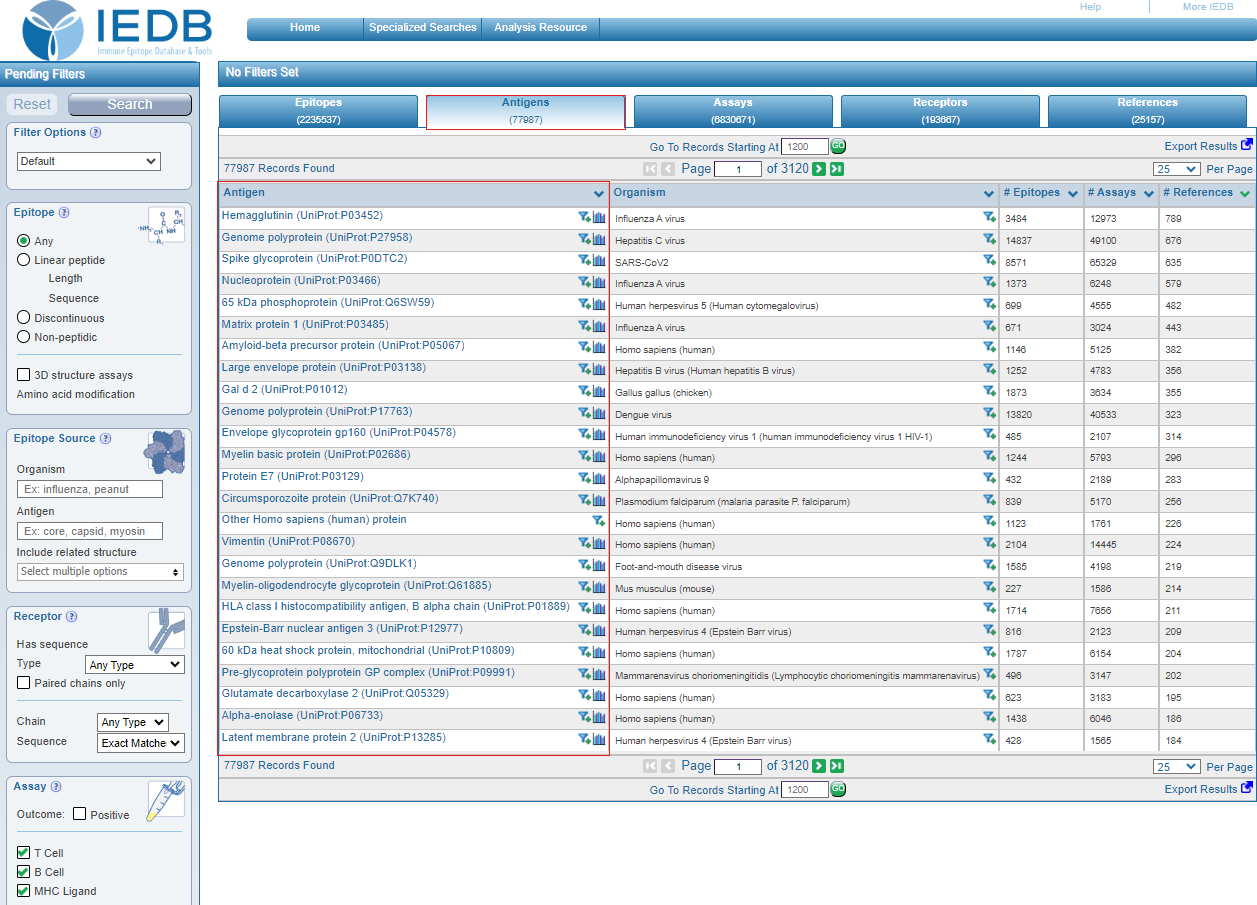The width and height of the screenshot is (1257, 905).
Task: Open help icon next to Filter Options
Action: pos(96,133)
